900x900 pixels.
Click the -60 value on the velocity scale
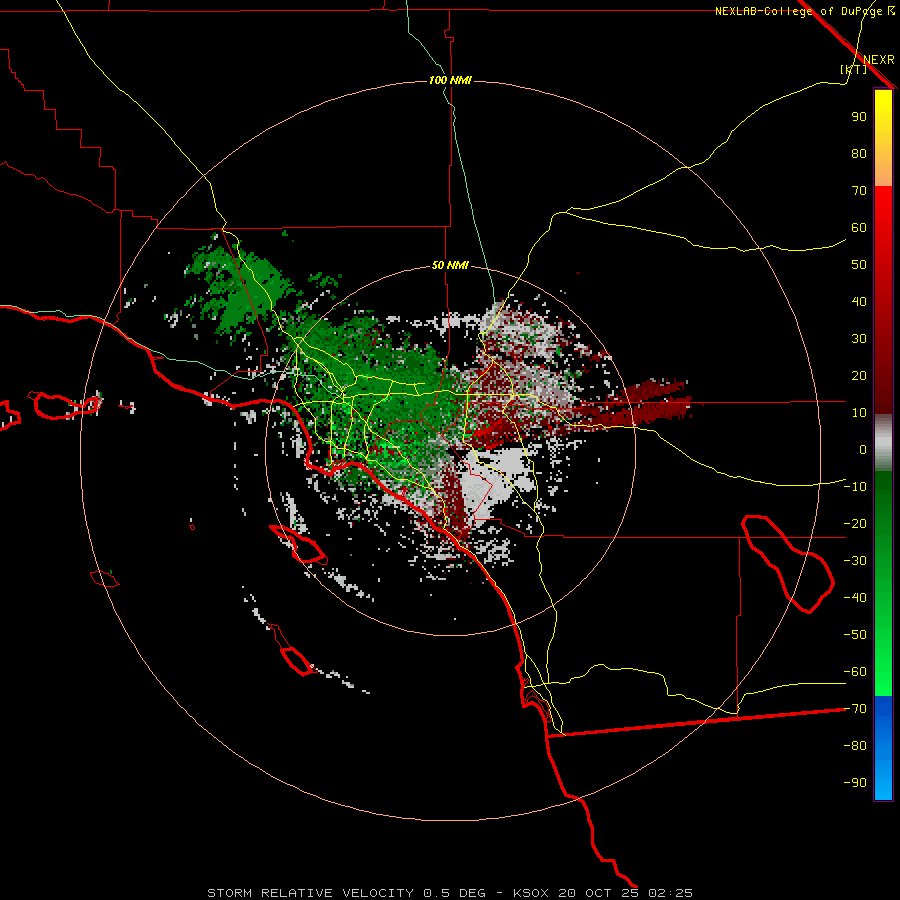tap(855, 672)
